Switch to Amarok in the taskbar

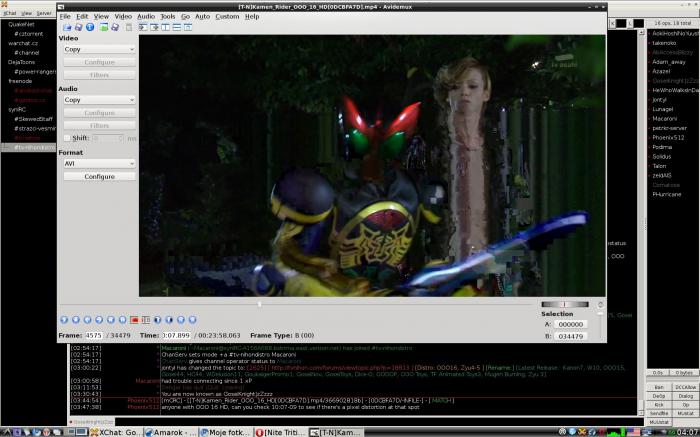(x=171, y=432)
